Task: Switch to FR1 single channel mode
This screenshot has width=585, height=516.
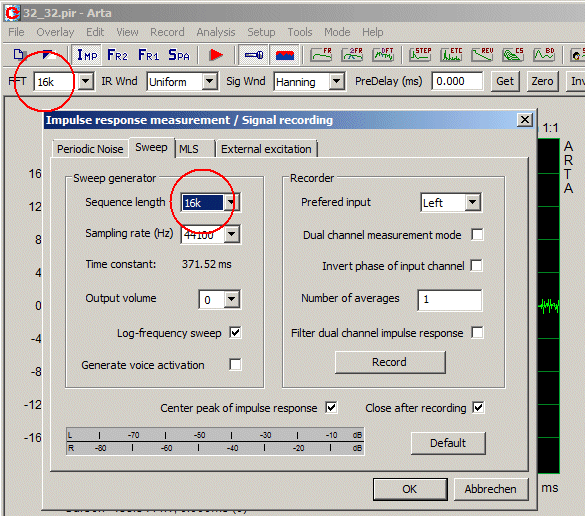Action: point(148,55)
